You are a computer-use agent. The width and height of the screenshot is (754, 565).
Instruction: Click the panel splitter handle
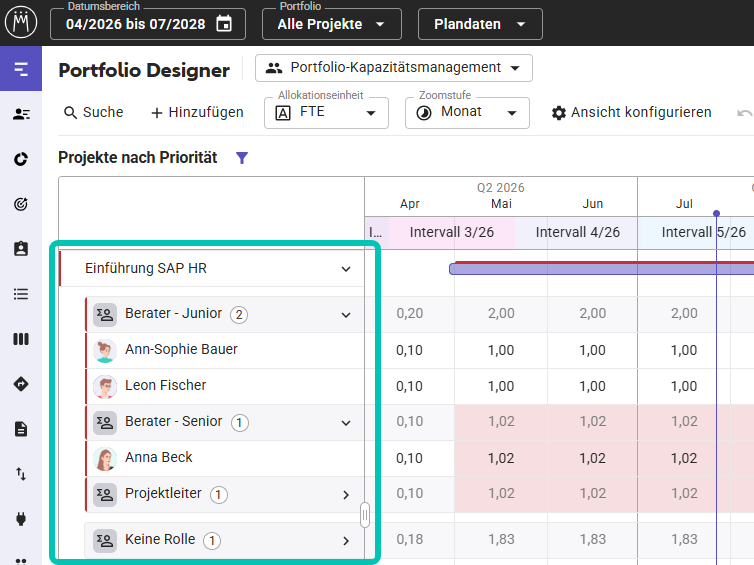coord(365,515)
